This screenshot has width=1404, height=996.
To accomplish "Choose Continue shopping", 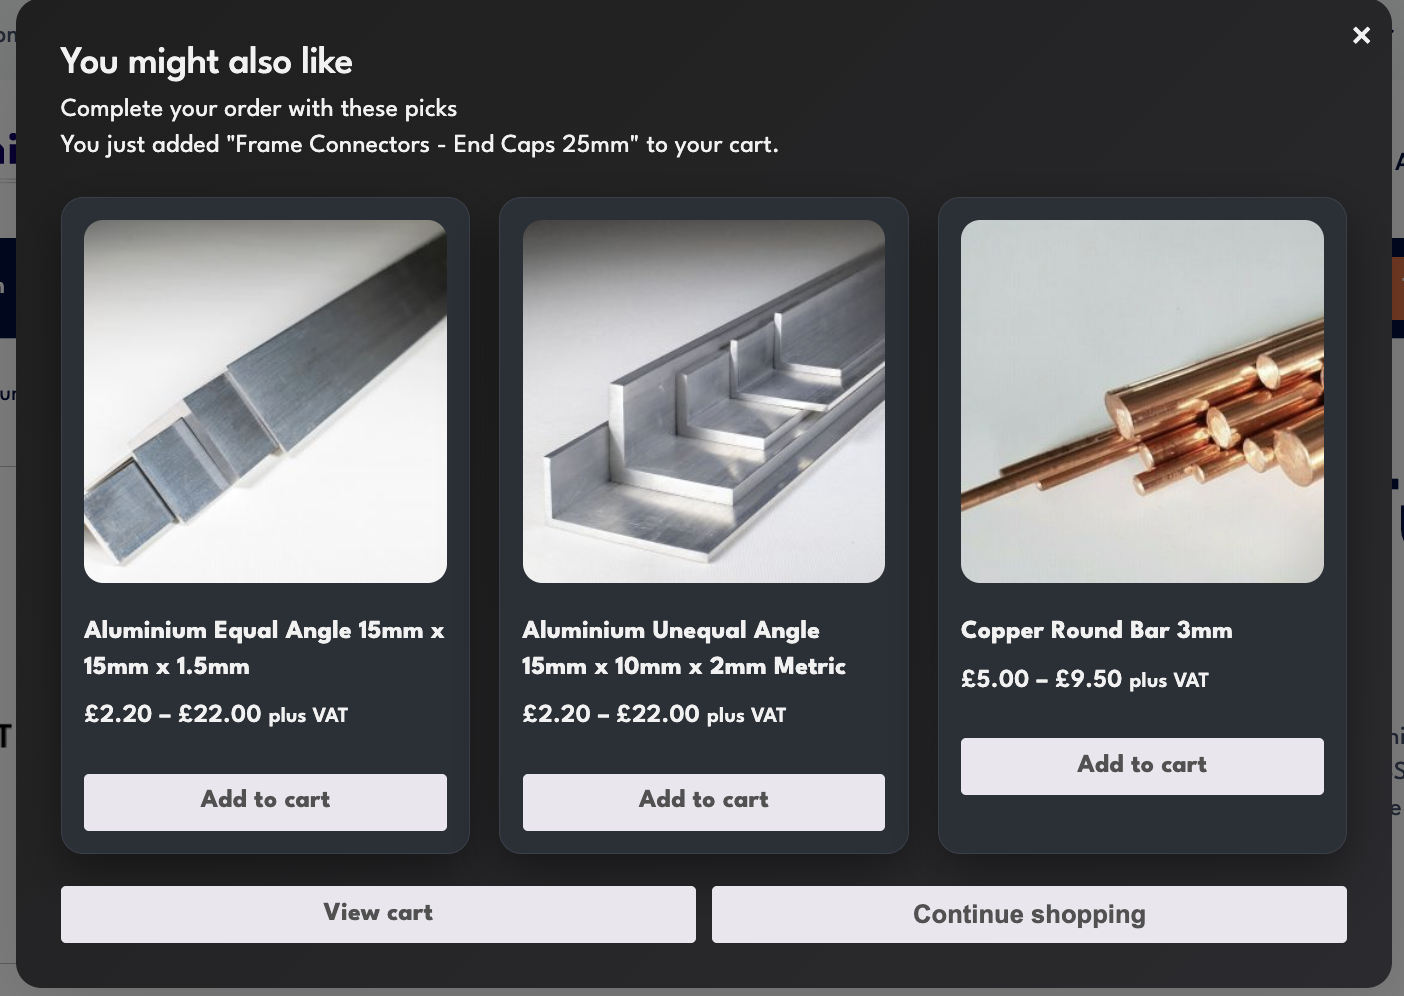I will pyautogui.click(x=1029, y=914).
